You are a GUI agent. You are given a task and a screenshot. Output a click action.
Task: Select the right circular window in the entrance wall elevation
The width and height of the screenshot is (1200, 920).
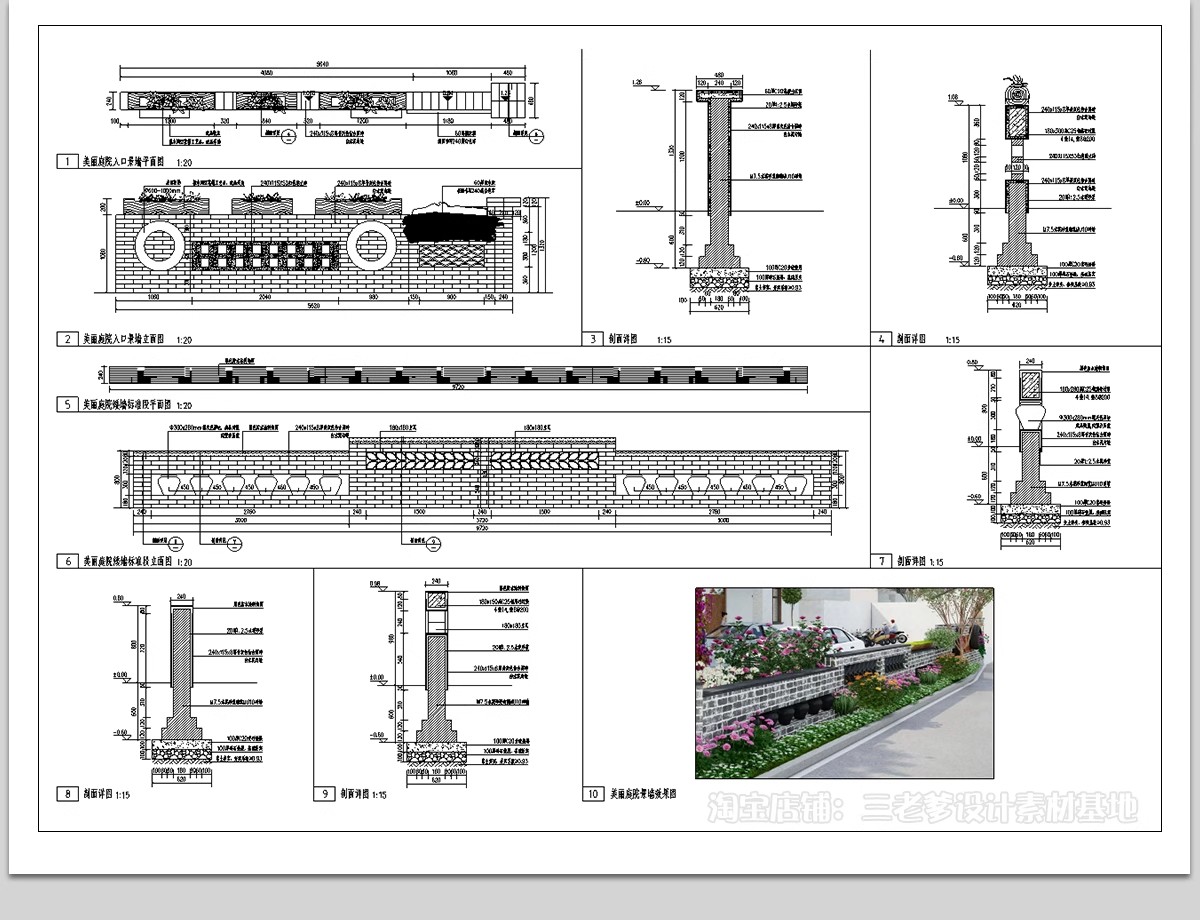(371, 247)
